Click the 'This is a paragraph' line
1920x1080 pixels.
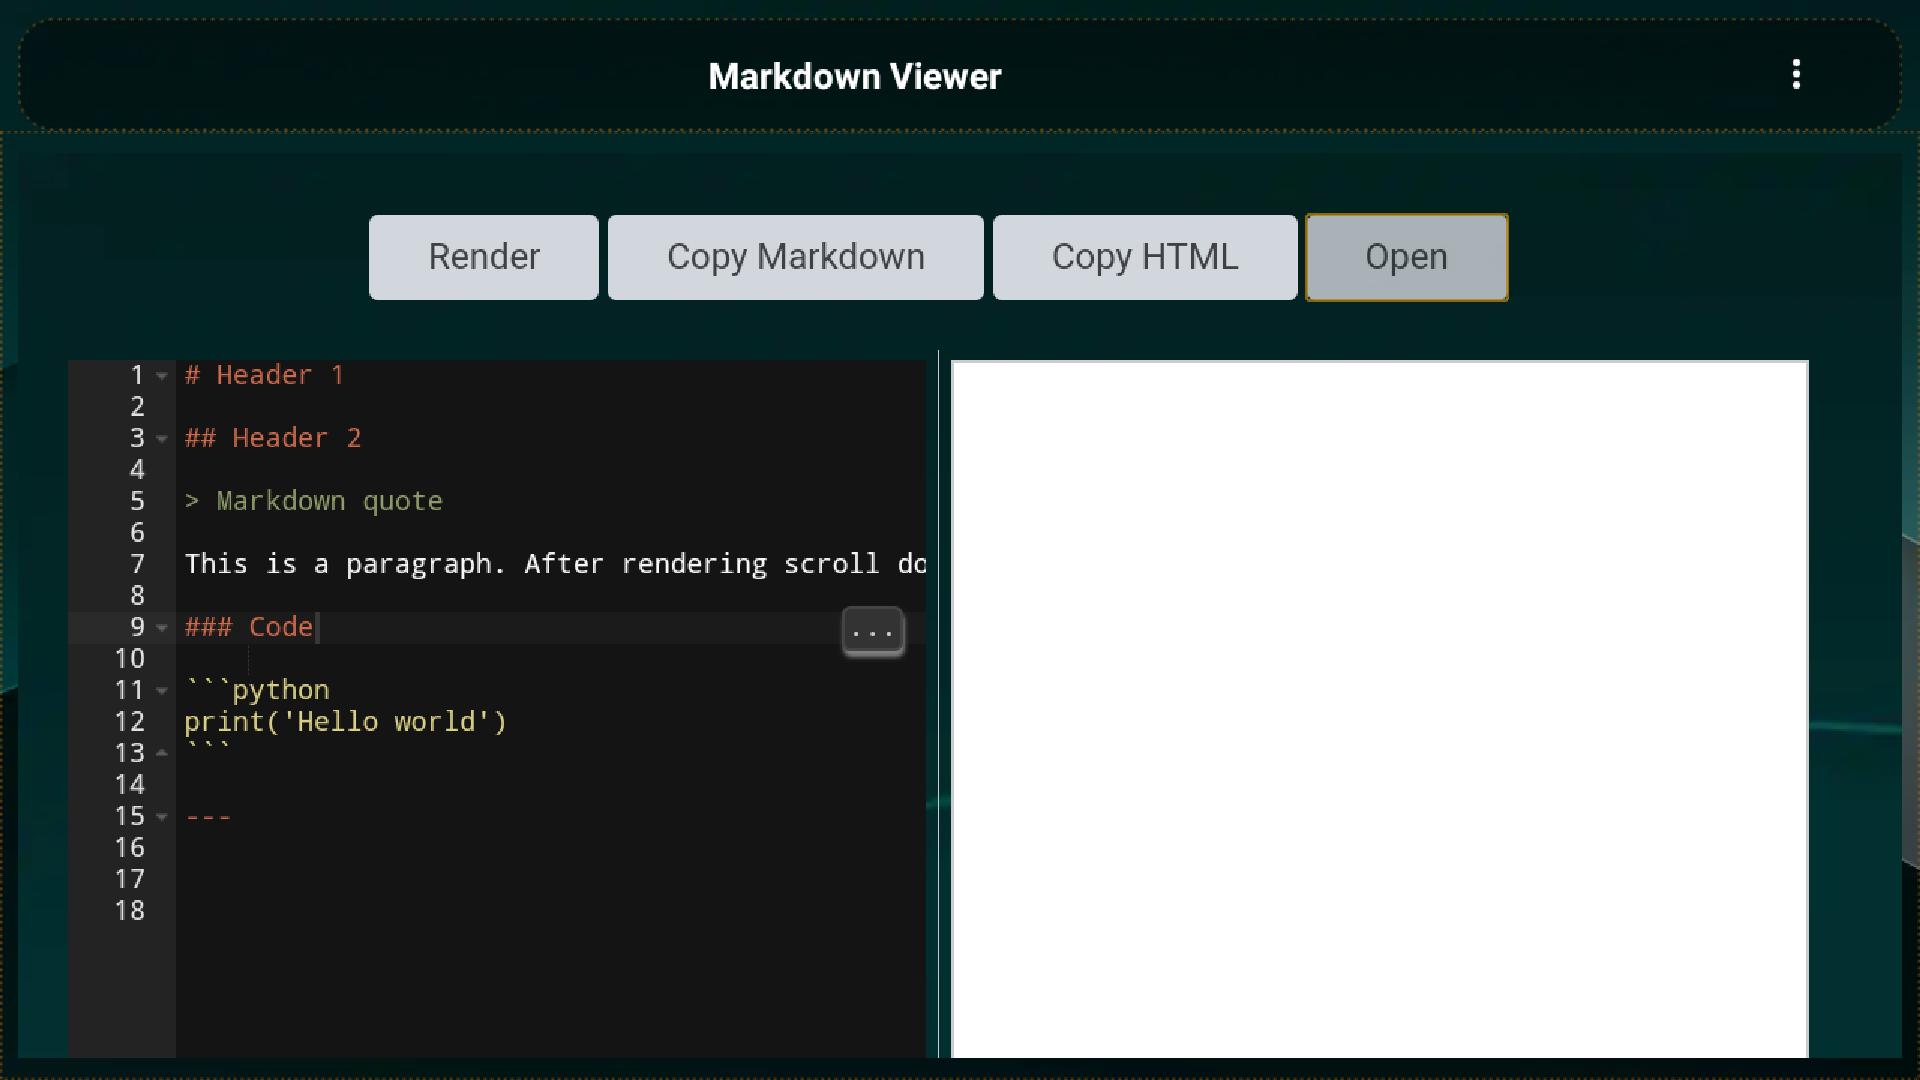(x=555, y=564)
